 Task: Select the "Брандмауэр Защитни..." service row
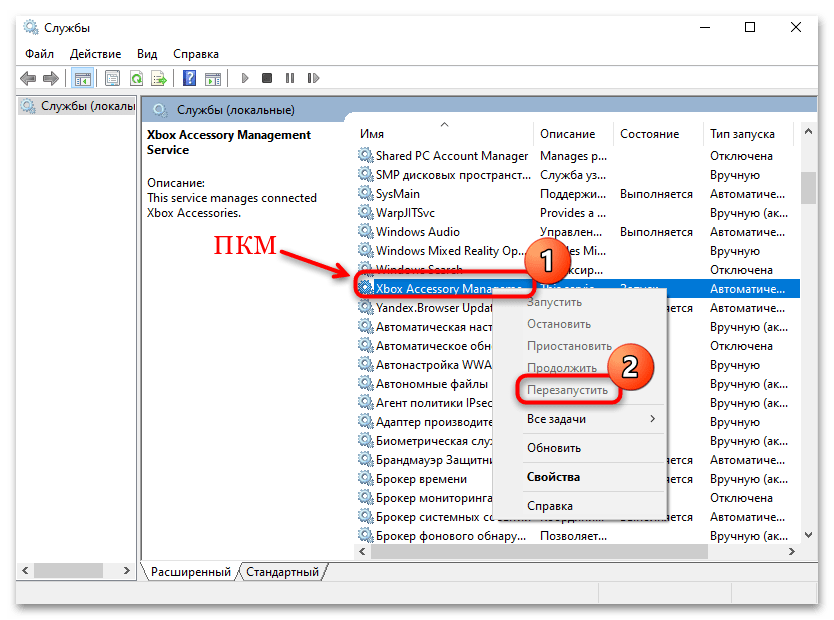(x=578, y=459)
